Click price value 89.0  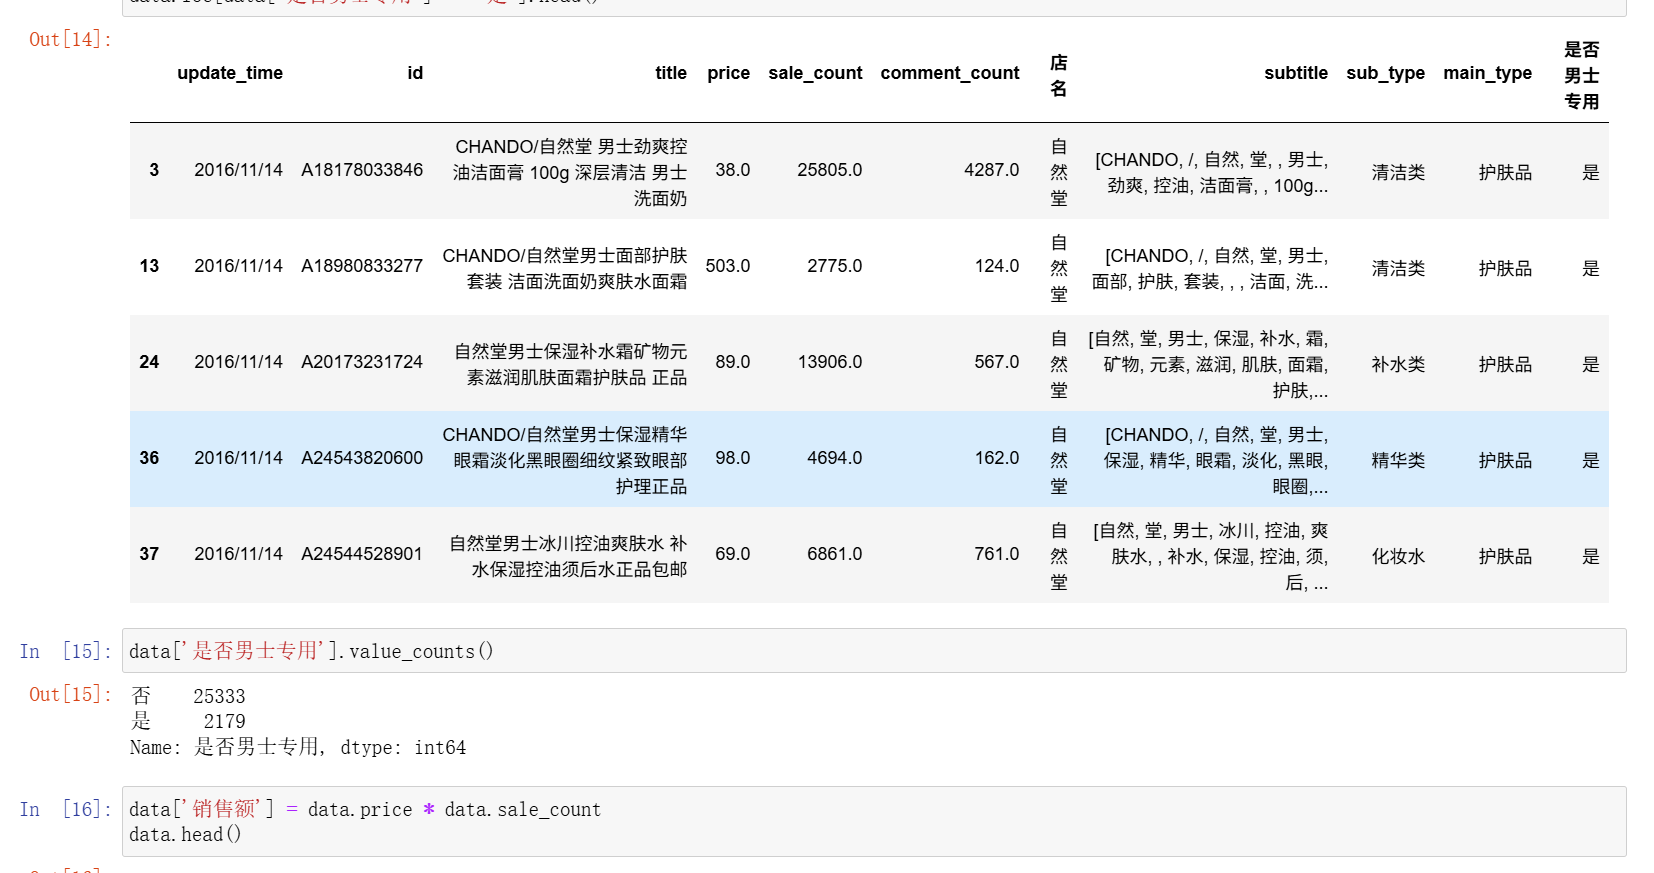(x=732, y=362)
